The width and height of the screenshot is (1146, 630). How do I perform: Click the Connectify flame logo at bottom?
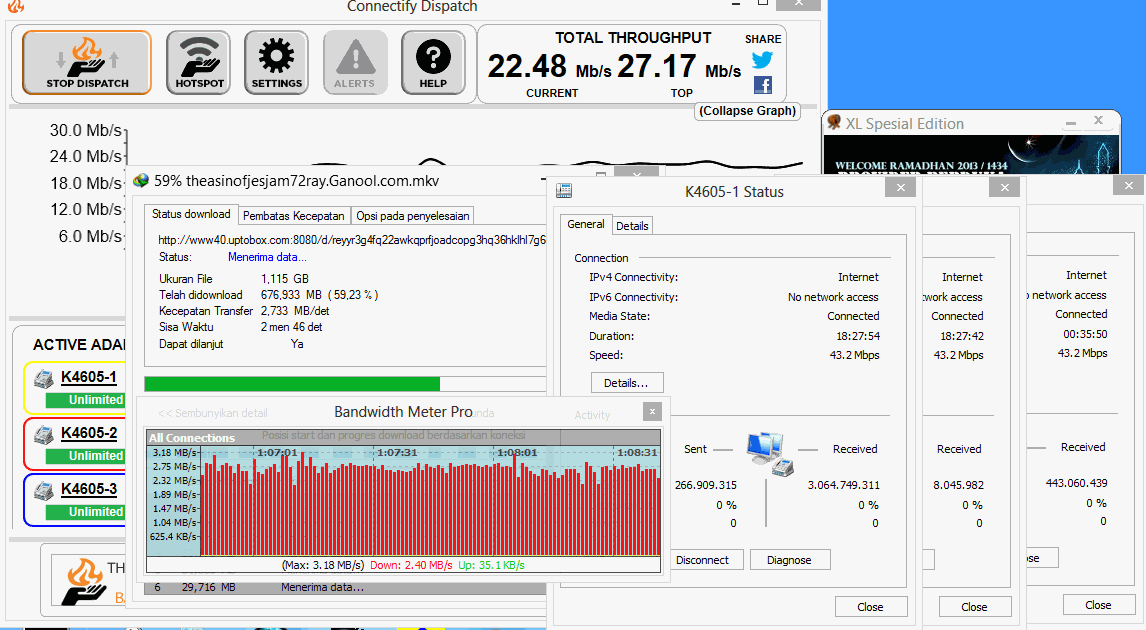click(x=84, y=582)
